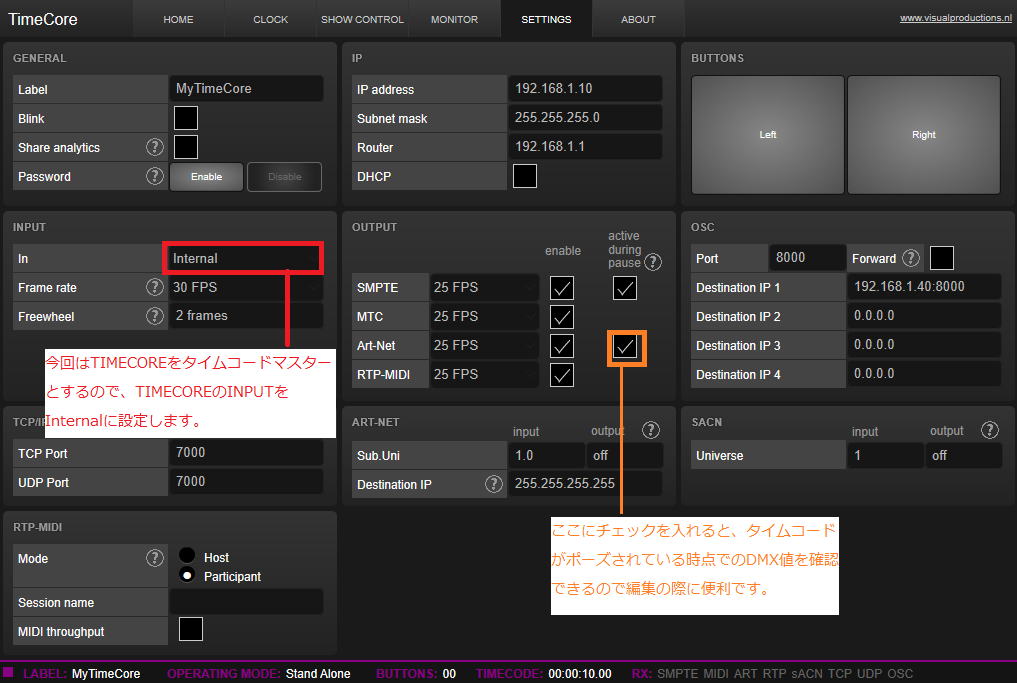Click the Art-Net Sub.Uni output field
This screenshot has width=1017, height=683.
pyautogui.click(x=625, y=455)
